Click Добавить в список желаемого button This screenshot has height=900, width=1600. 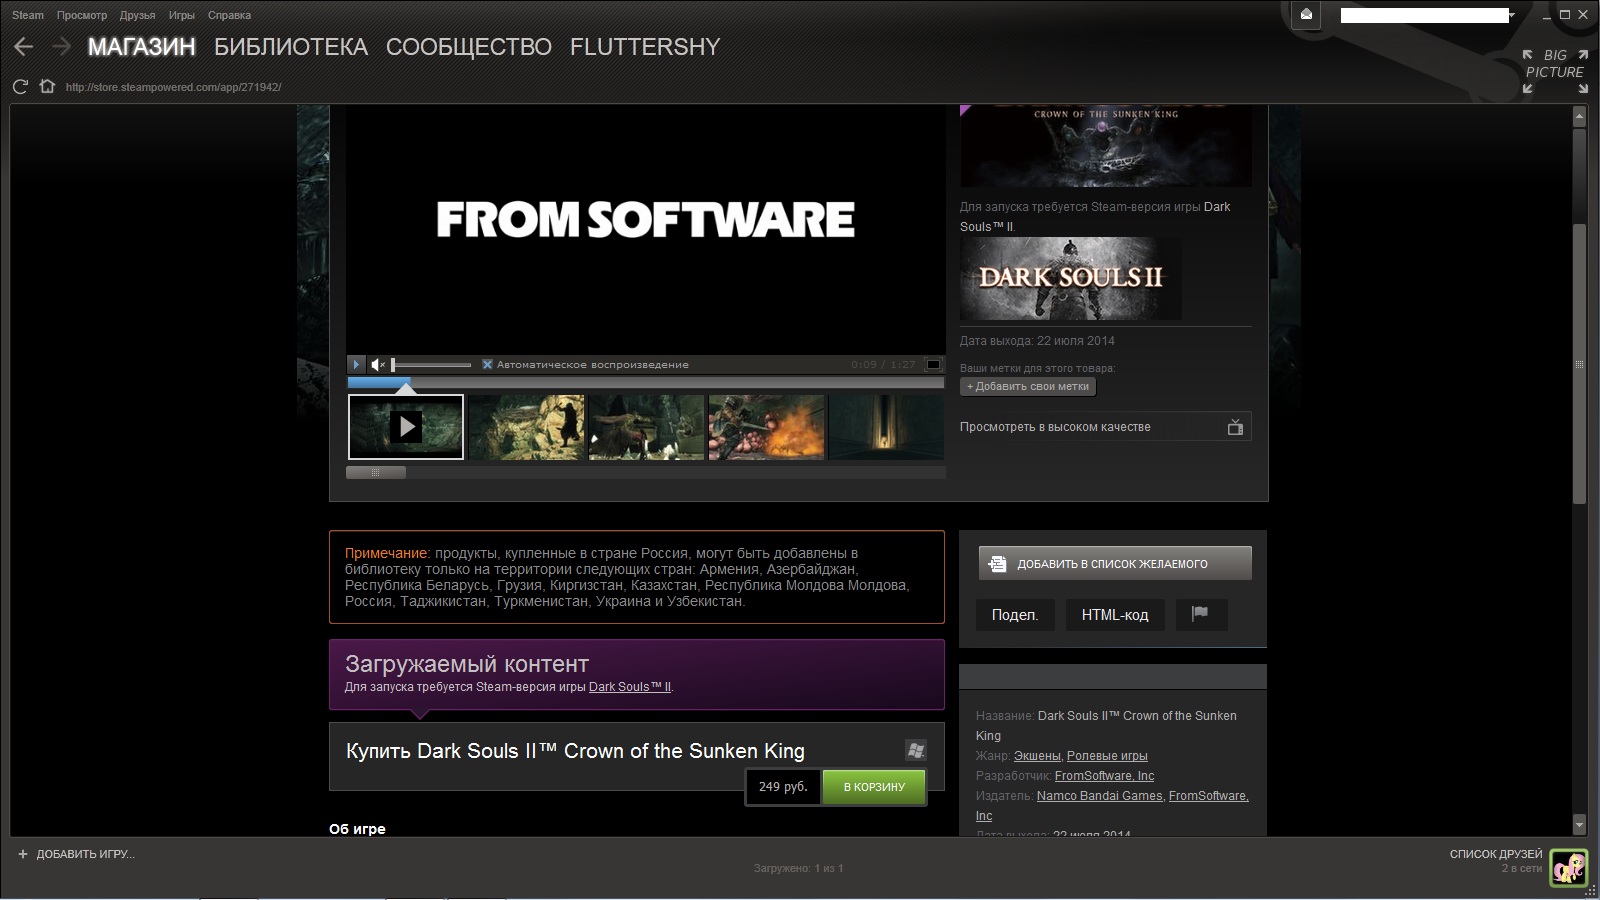click(1115, 563)
